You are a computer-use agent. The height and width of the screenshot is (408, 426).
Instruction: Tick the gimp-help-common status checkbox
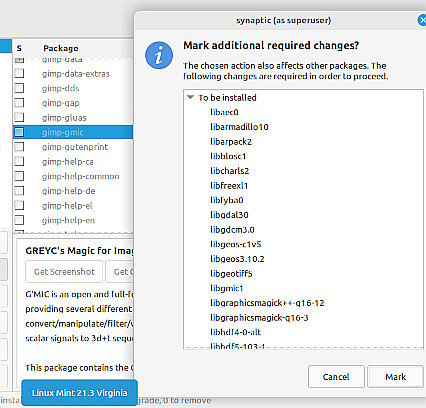click(19, 176)
